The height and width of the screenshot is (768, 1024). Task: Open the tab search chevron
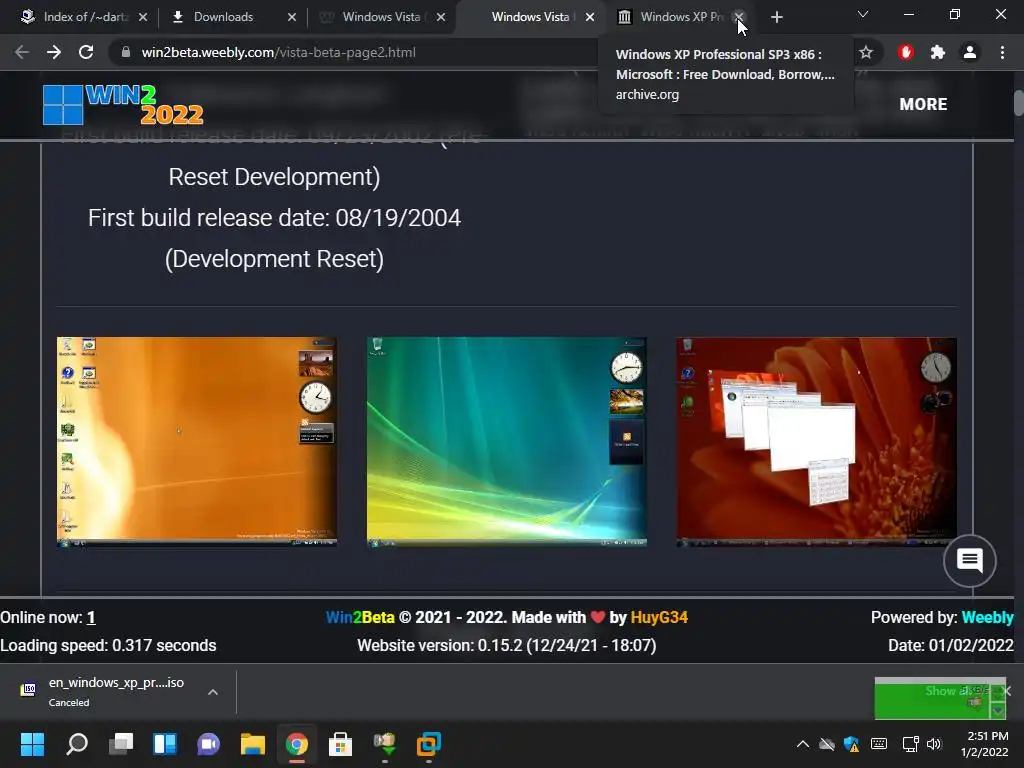coord(863,14)
